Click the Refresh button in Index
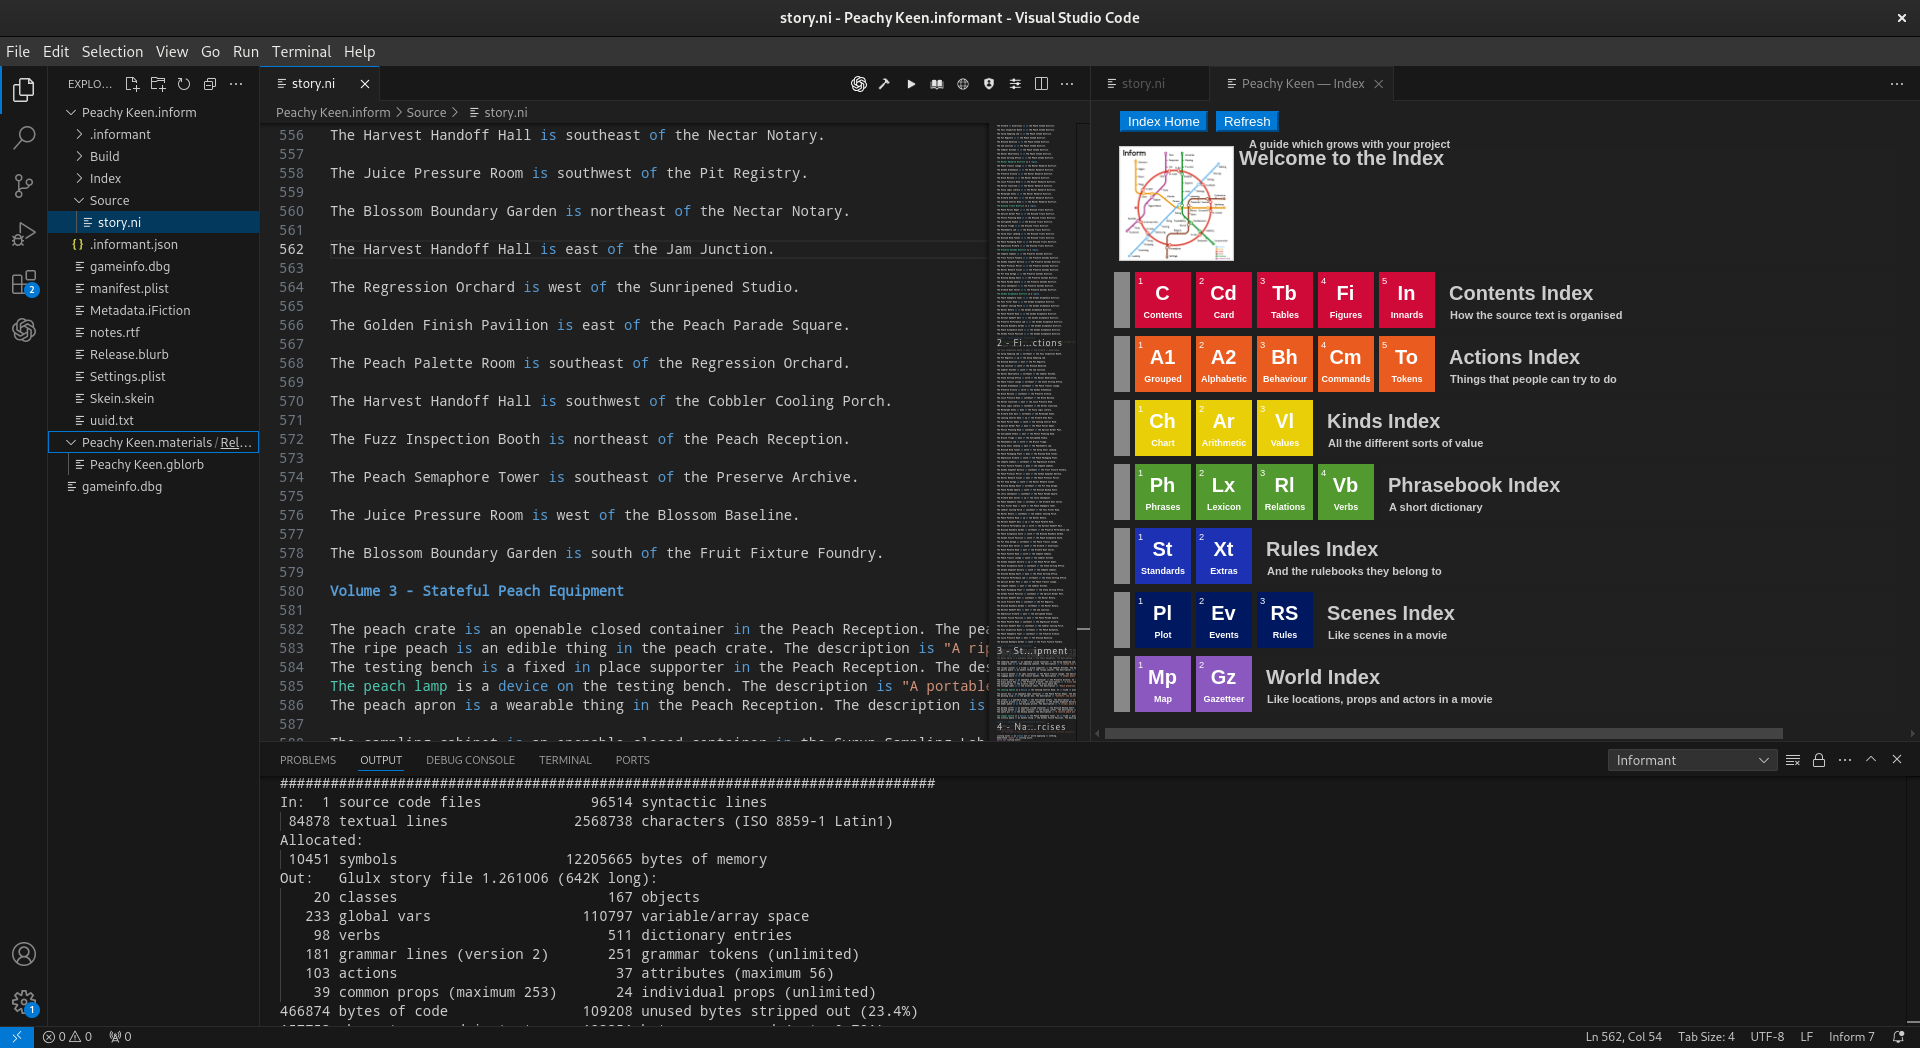 (1247, 121)
